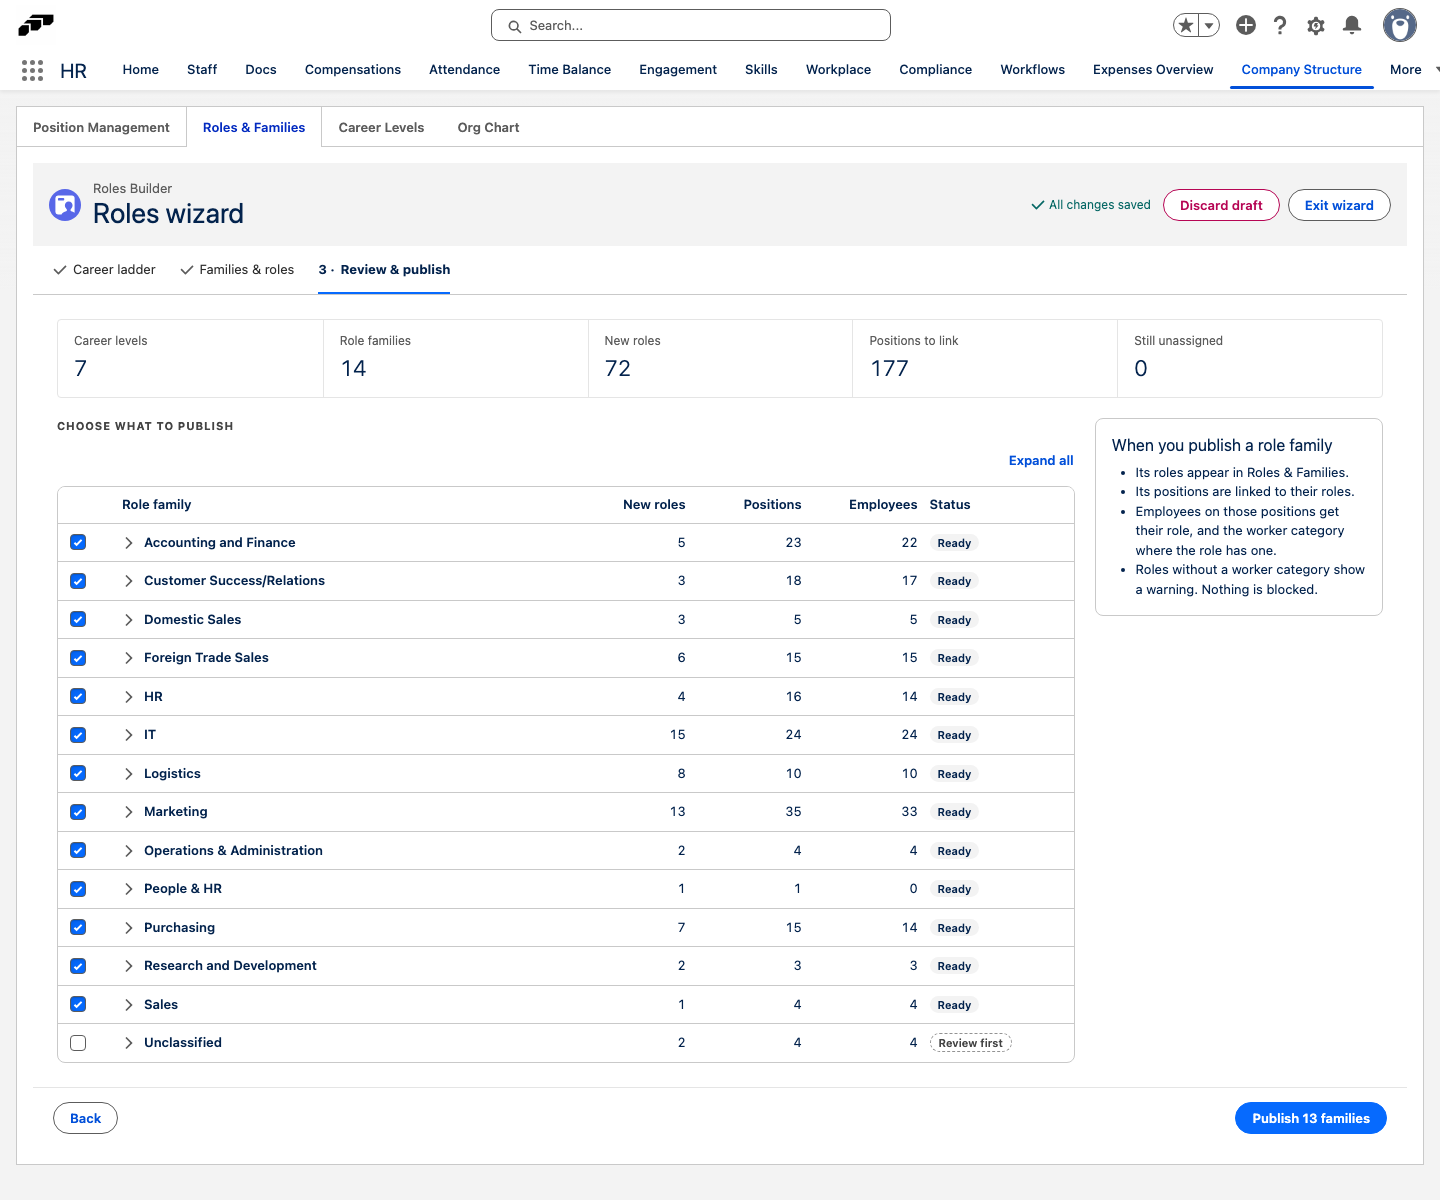
Task: Expand the Foreign Trade Sales row
Action: pyautogui.click(x=128, y=658)
